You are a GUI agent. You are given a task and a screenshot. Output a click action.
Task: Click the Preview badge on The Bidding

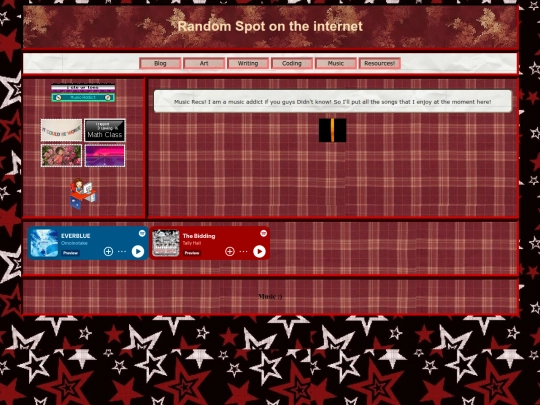click(192, 253)
